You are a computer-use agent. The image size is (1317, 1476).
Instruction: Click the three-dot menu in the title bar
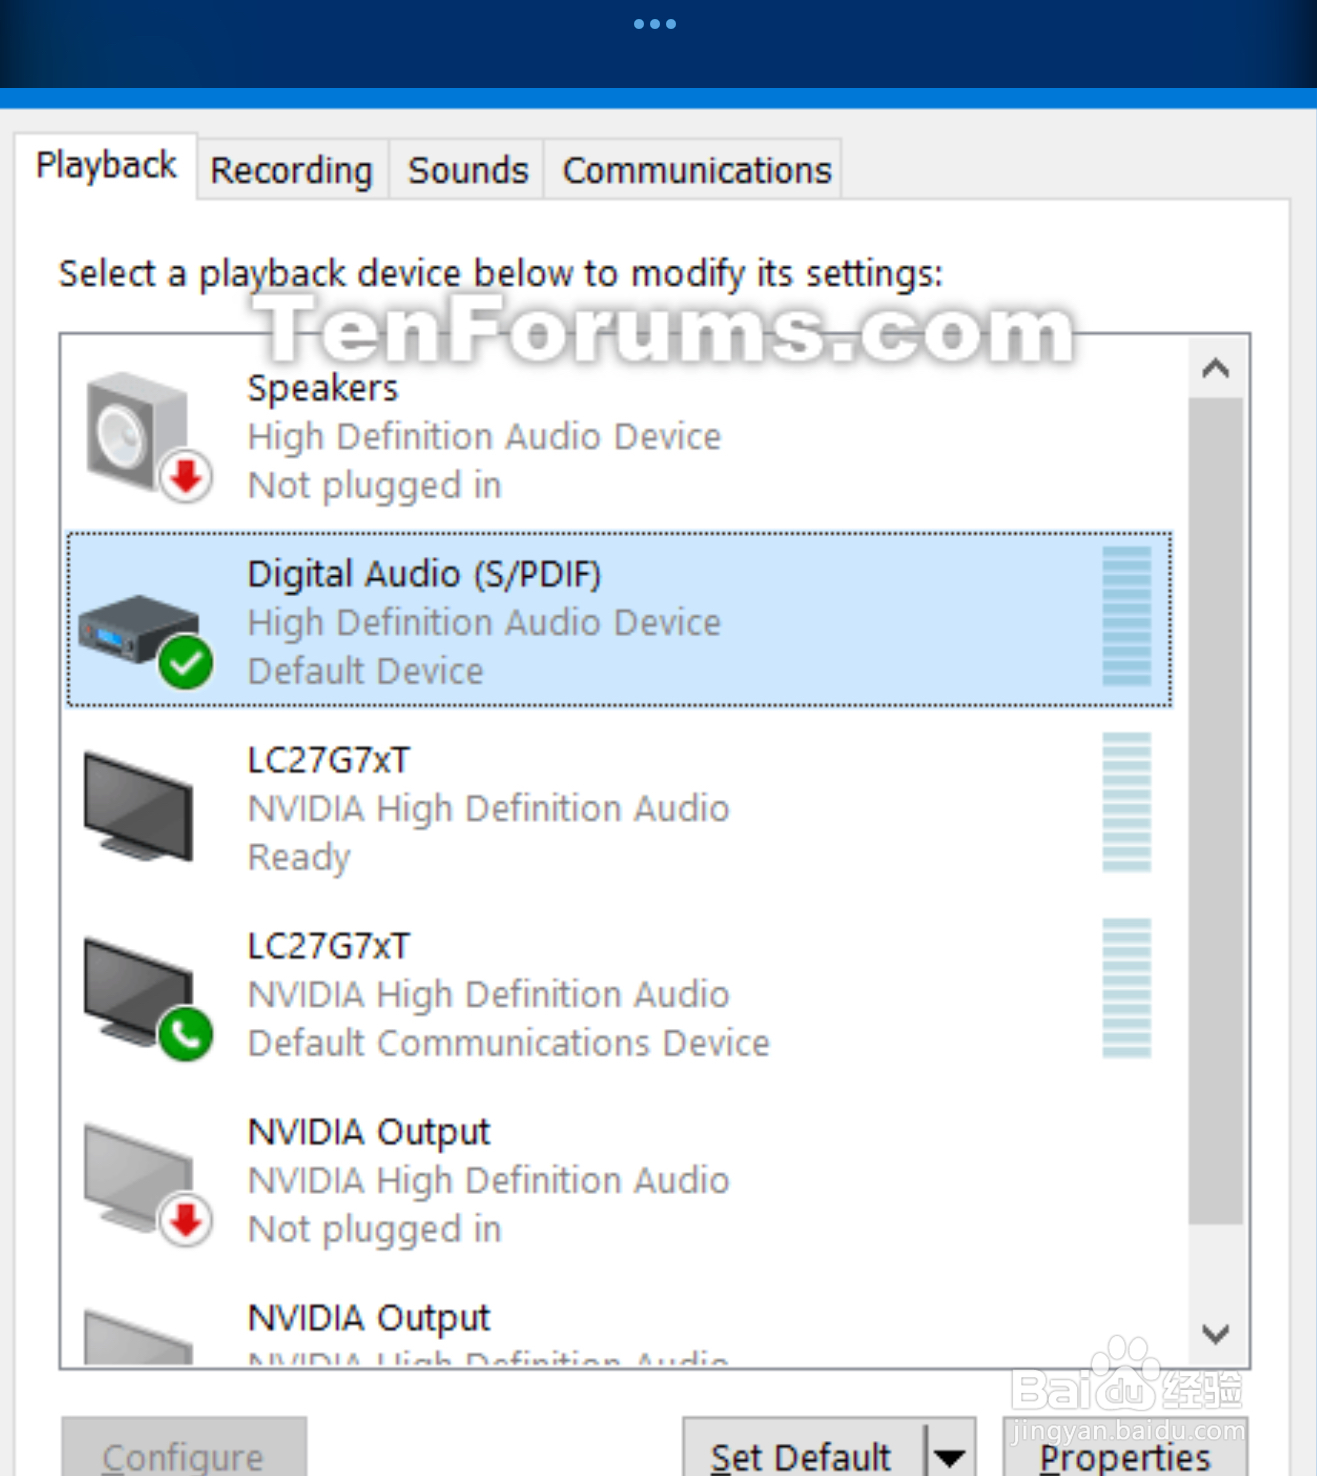(x=655, y=24)
